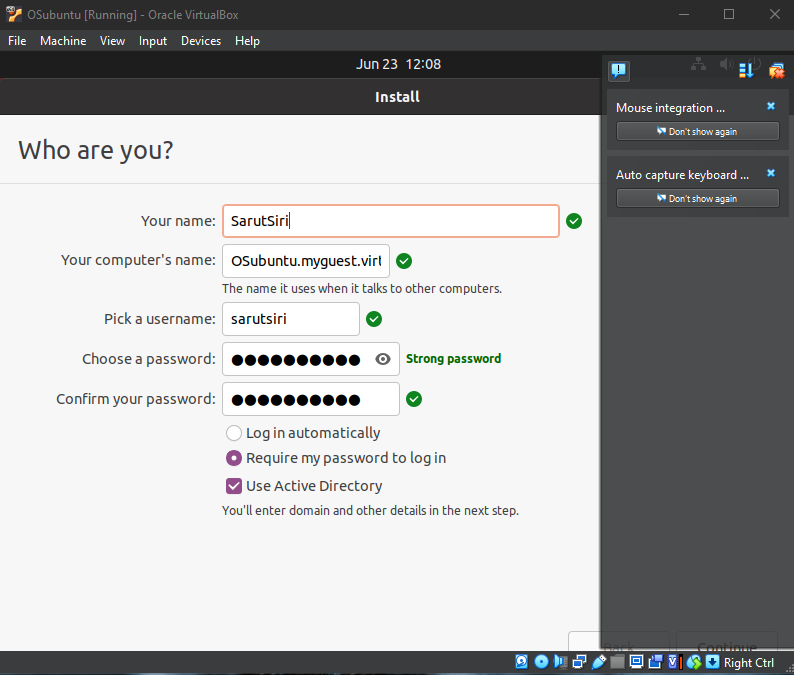Click the notification center icon with exclamation mark

(x=619, y=70)
